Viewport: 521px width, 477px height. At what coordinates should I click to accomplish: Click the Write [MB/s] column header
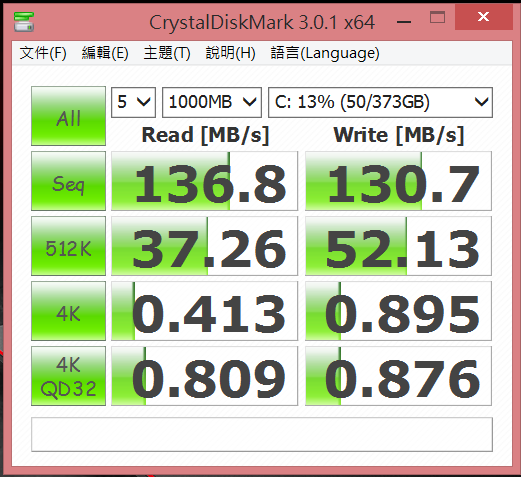pos(399,135)
